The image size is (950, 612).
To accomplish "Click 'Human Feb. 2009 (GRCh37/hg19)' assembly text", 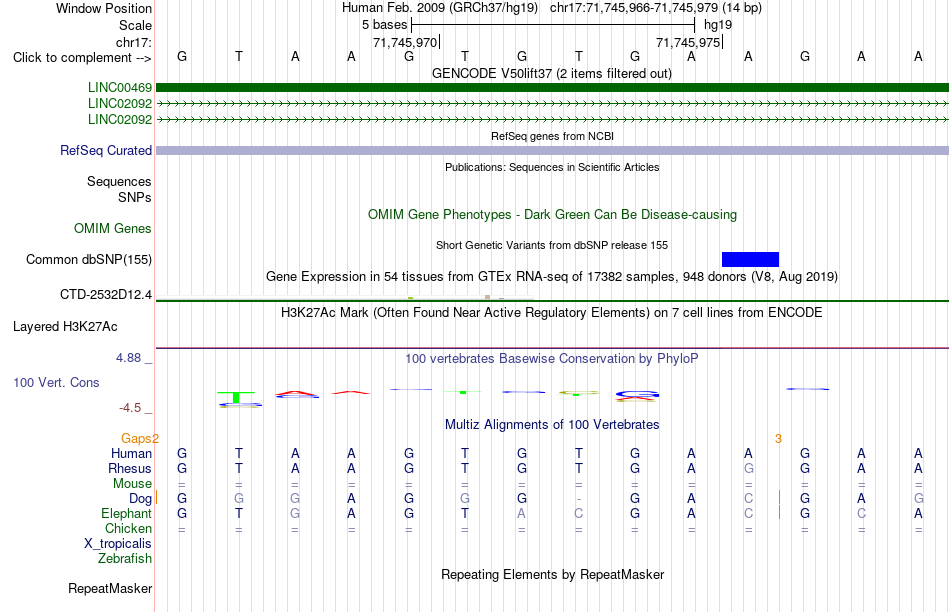I will (440, 8).
